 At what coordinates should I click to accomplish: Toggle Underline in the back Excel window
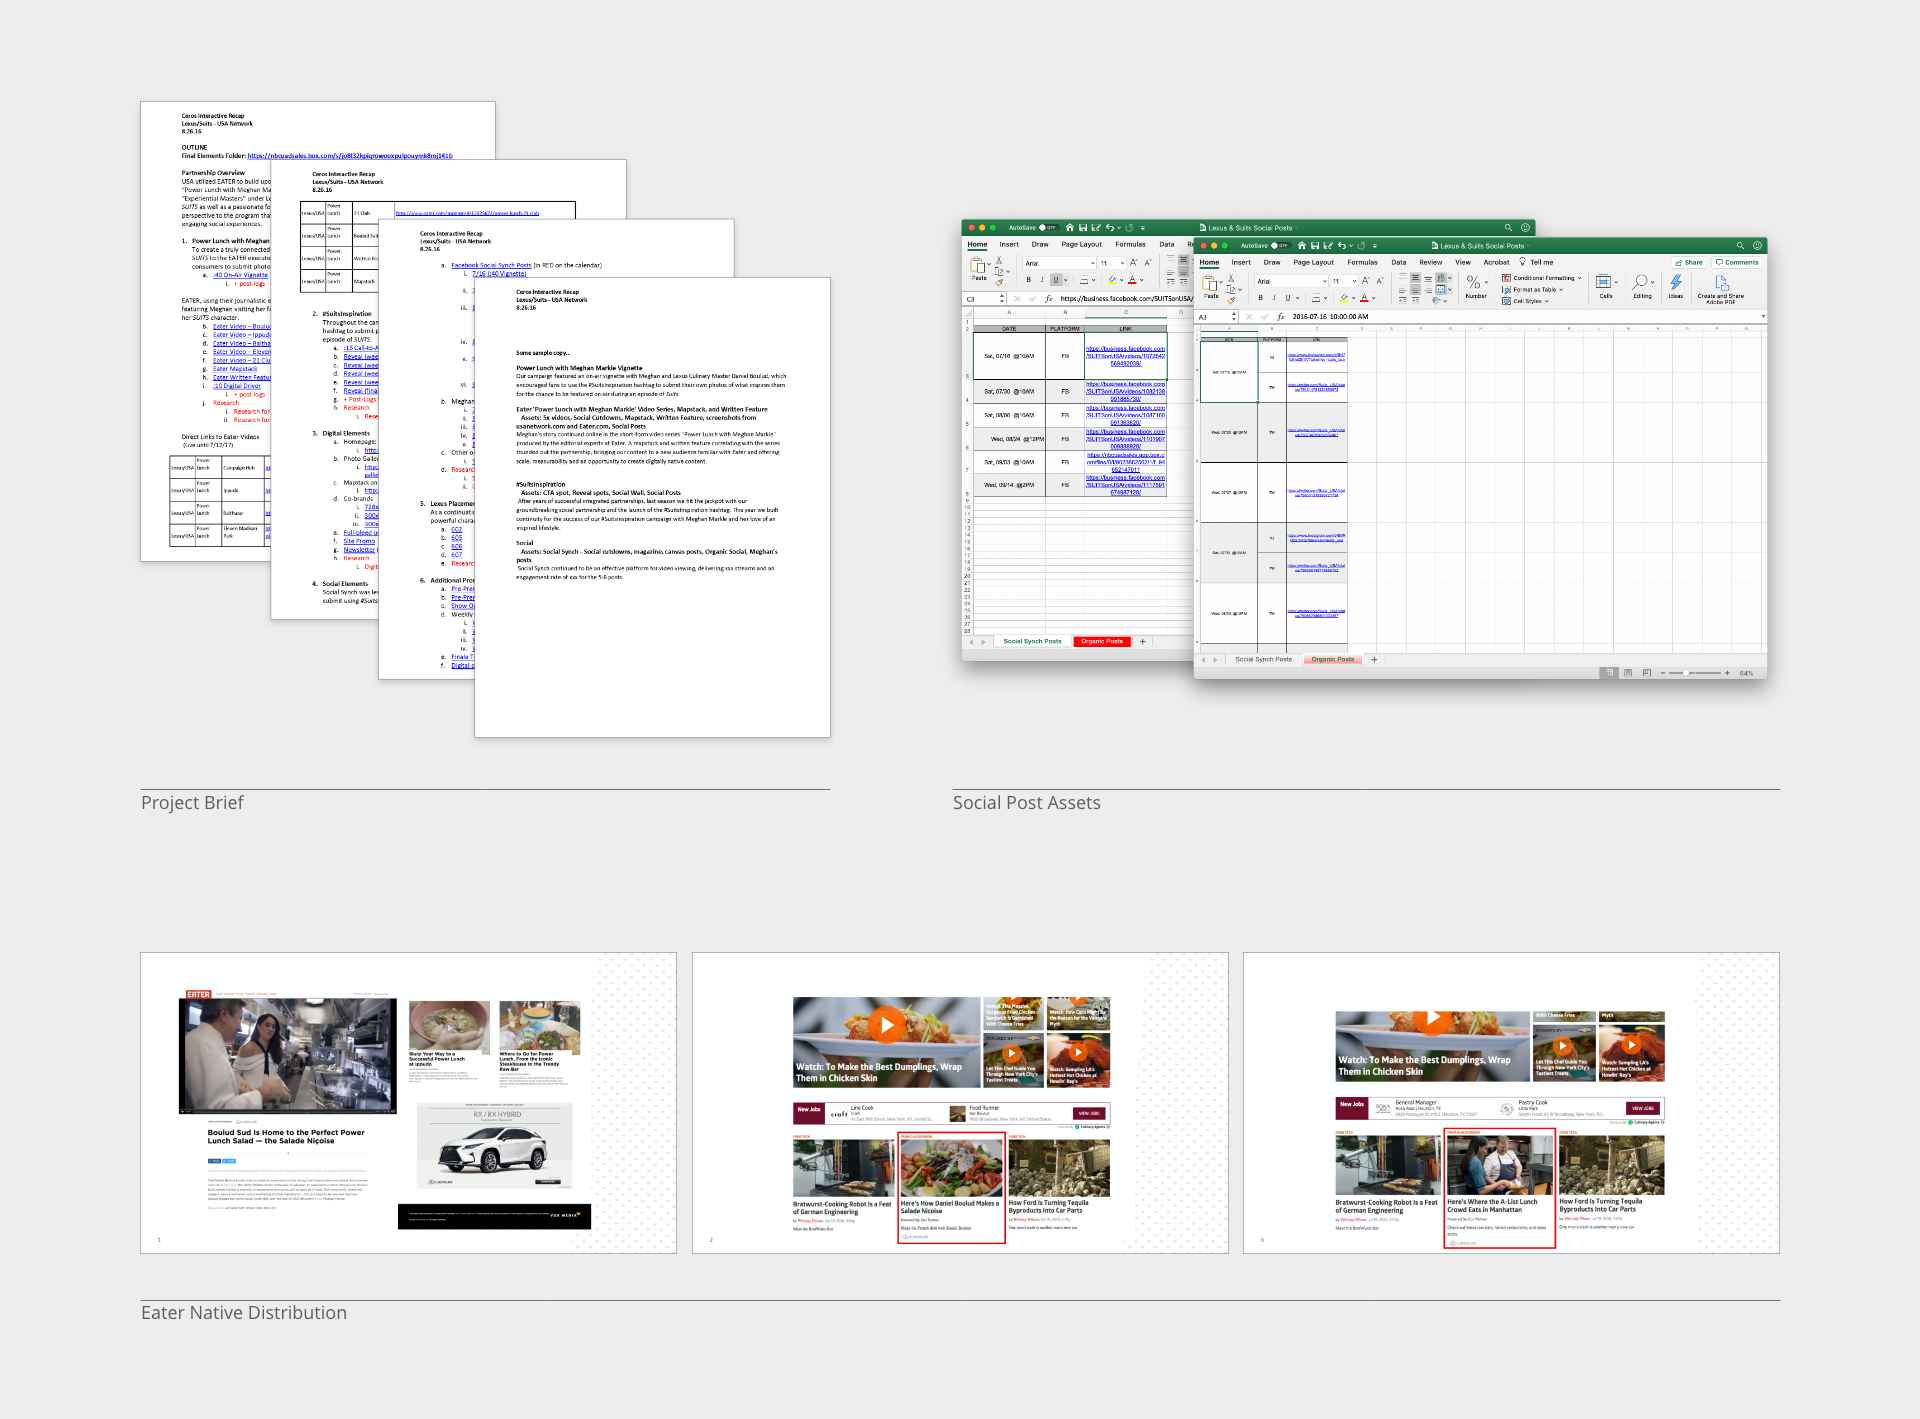click(1055, 280)
